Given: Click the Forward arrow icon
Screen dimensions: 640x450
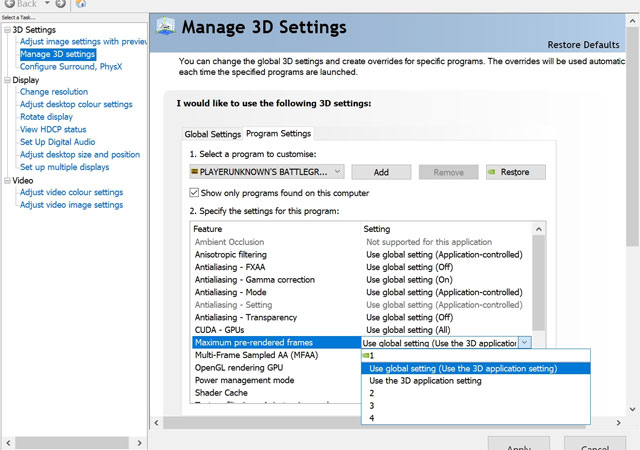Looking at the screenshot, I should tap(59, 5).
